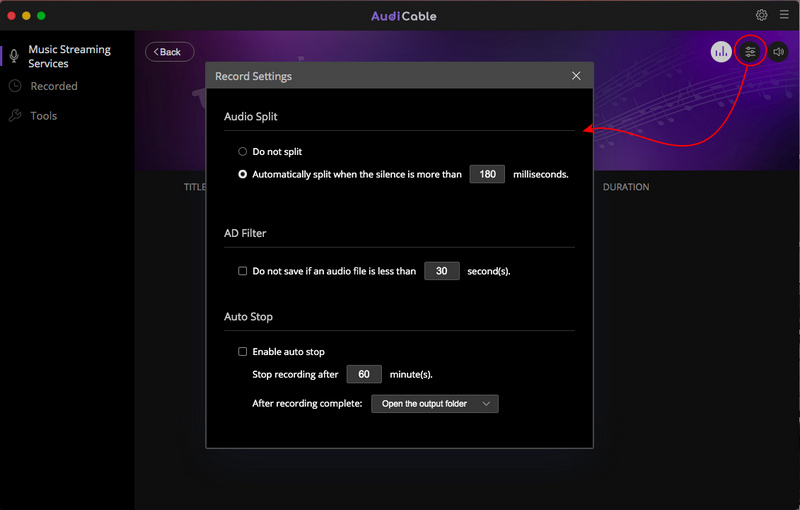Click the clock icon beside Recorded

pyautogui.click(x=15, y=86)
